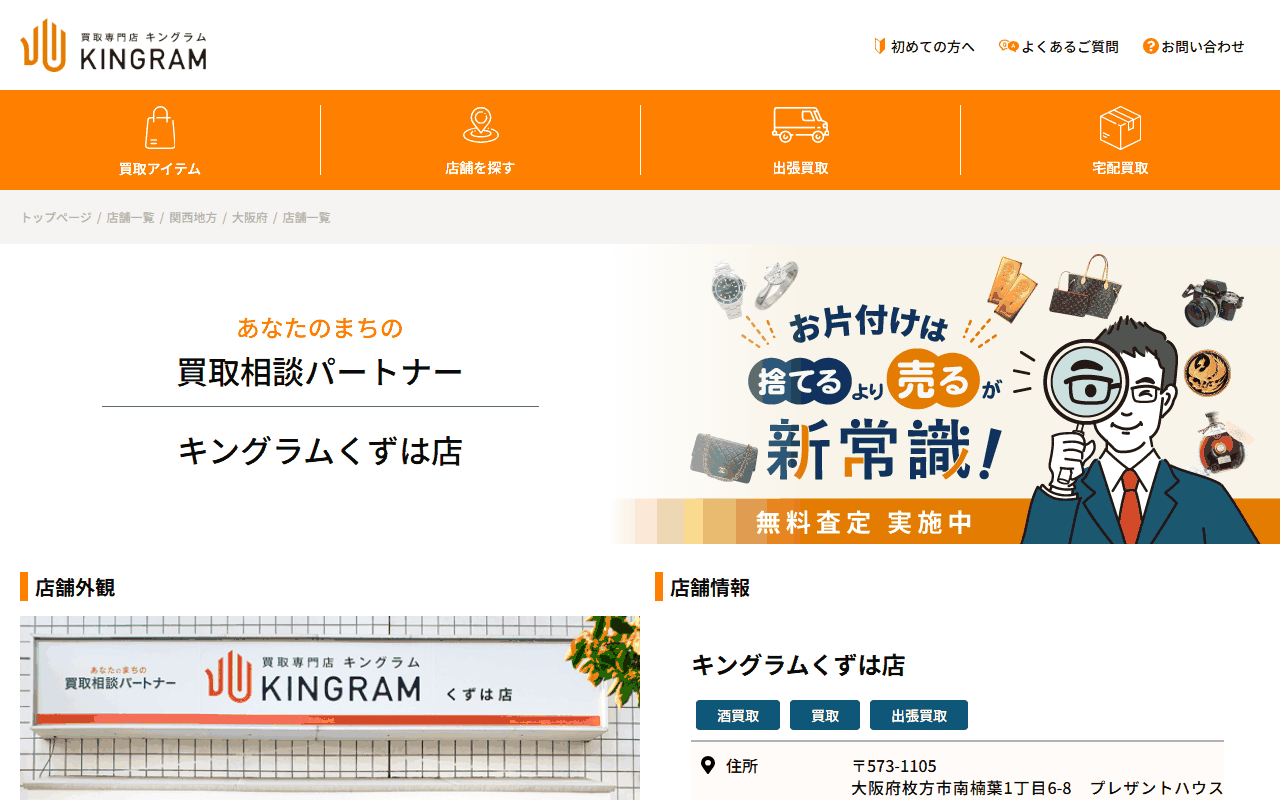Click the キングラムくずは店 name in 店舗情報

coord(798,665)
